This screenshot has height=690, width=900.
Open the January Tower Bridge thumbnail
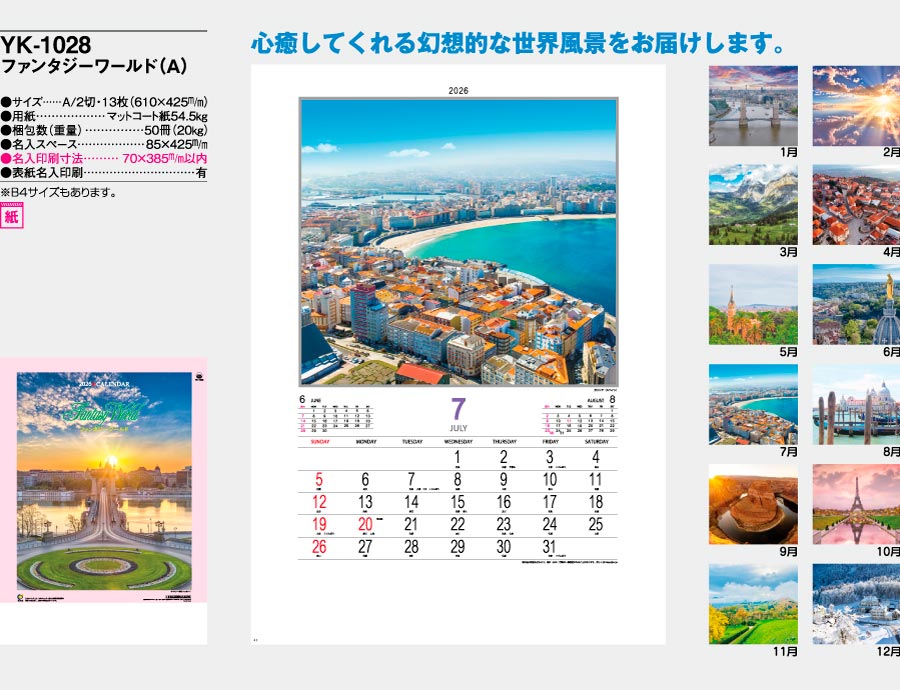click(x=753, y=106)
